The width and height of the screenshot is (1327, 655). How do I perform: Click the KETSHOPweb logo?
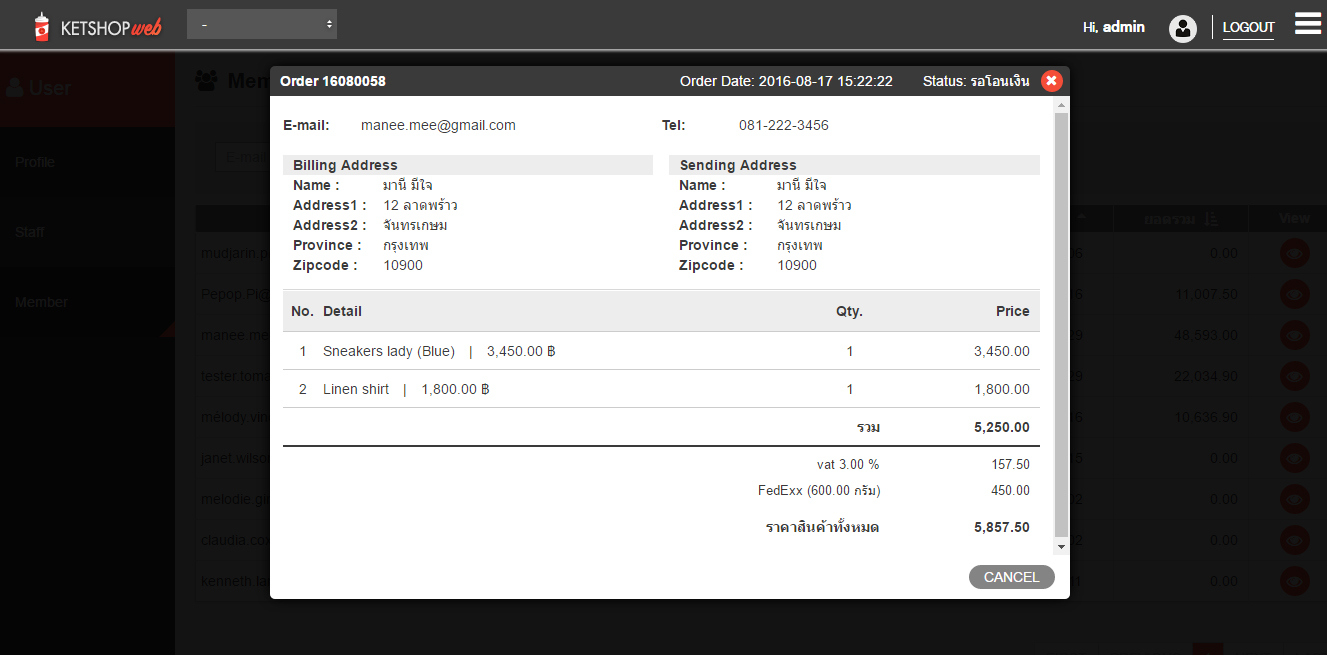pos(97,27)
